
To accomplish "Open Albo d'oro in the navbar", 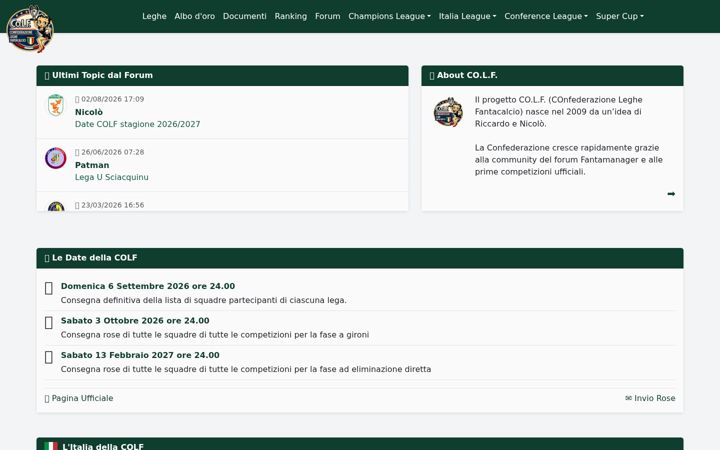I will click(x=195, y=16).
